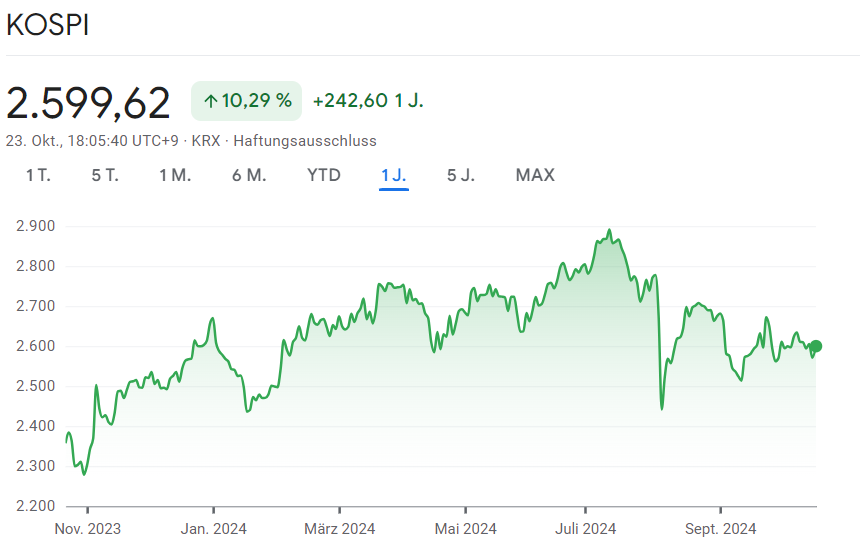Image resolution: width=860 pixels, height=551 pixels.
Task: Click the green endpoint dot on chart
Action: (x=816, y=346)
